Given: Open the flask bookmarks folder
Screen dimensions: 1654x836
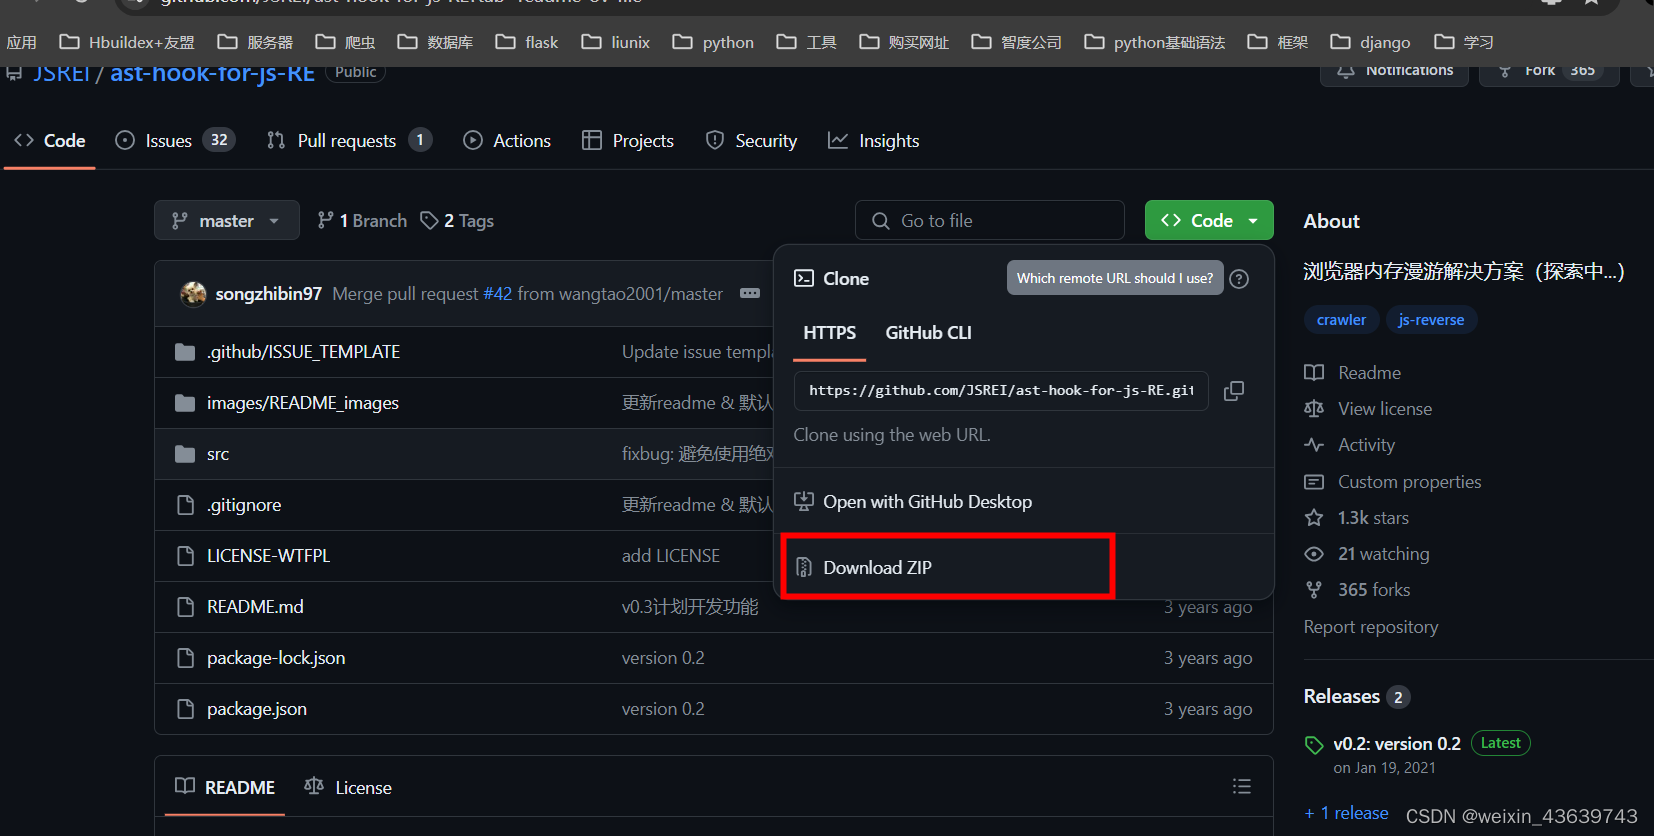Looking at the screenshot, I should (527, 42).
